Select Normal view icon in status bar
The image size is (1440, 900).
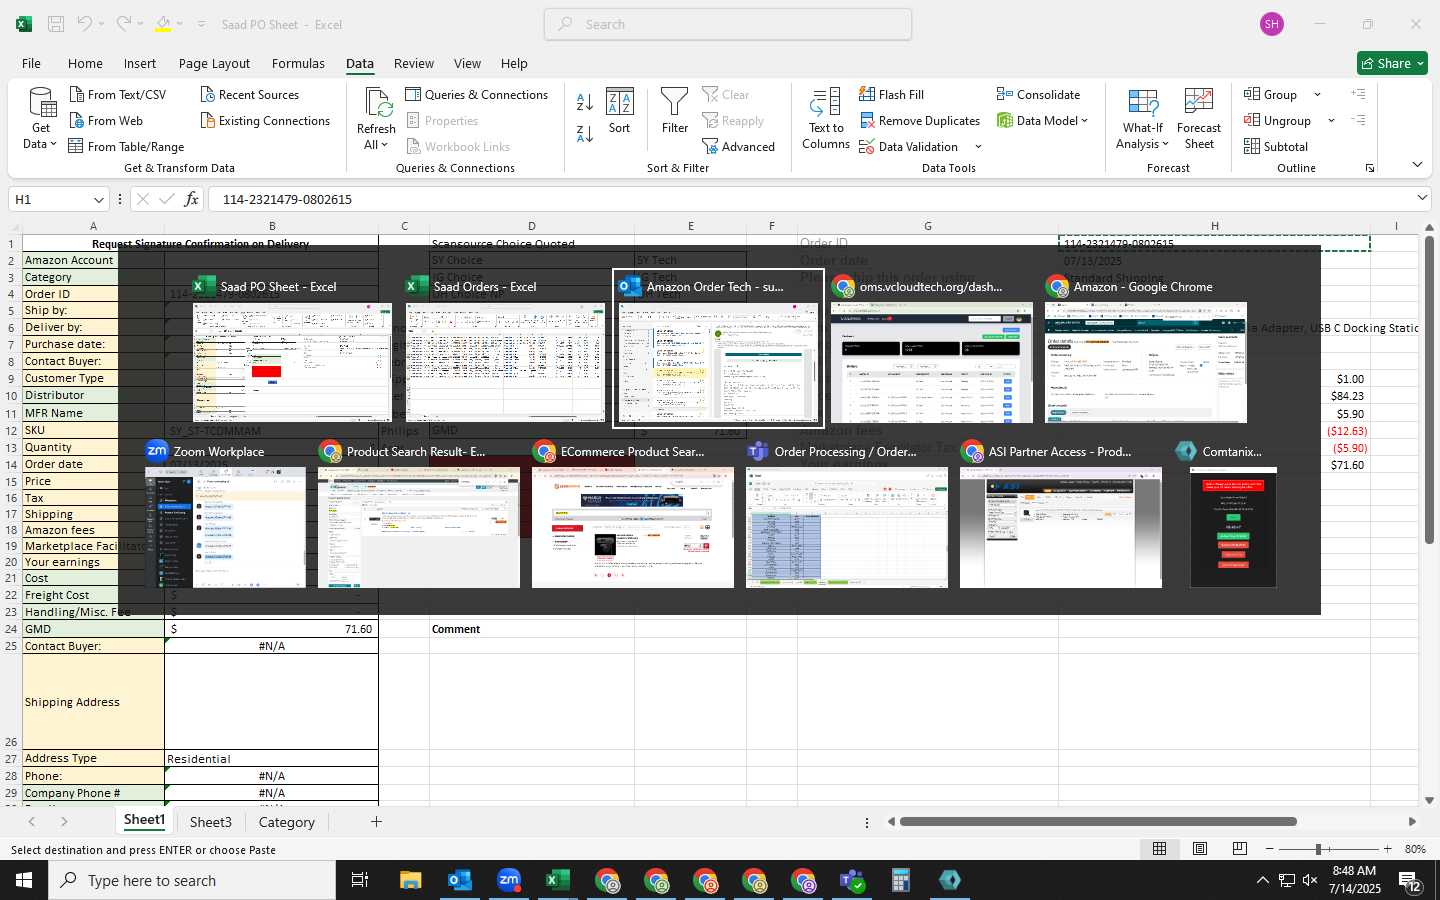pyautogui.click(x=1160, y=849)
